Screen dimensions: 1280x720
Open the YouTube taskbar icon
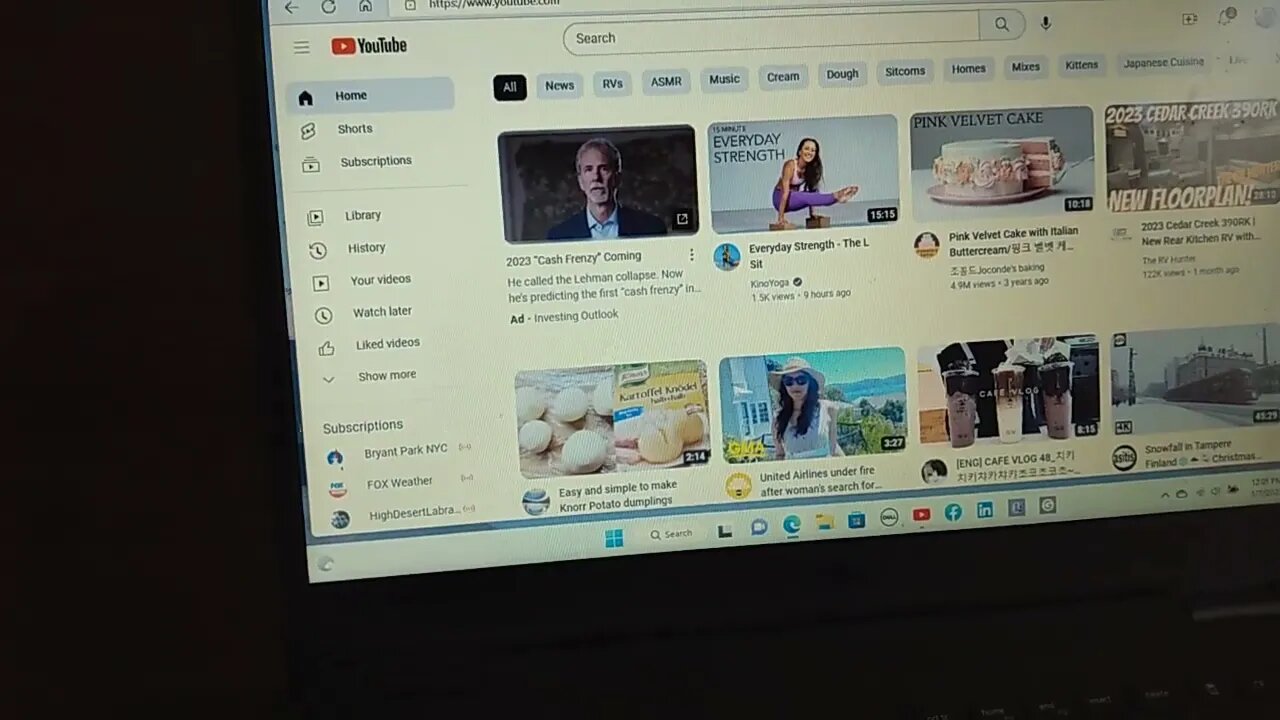(x=921, y=514)
